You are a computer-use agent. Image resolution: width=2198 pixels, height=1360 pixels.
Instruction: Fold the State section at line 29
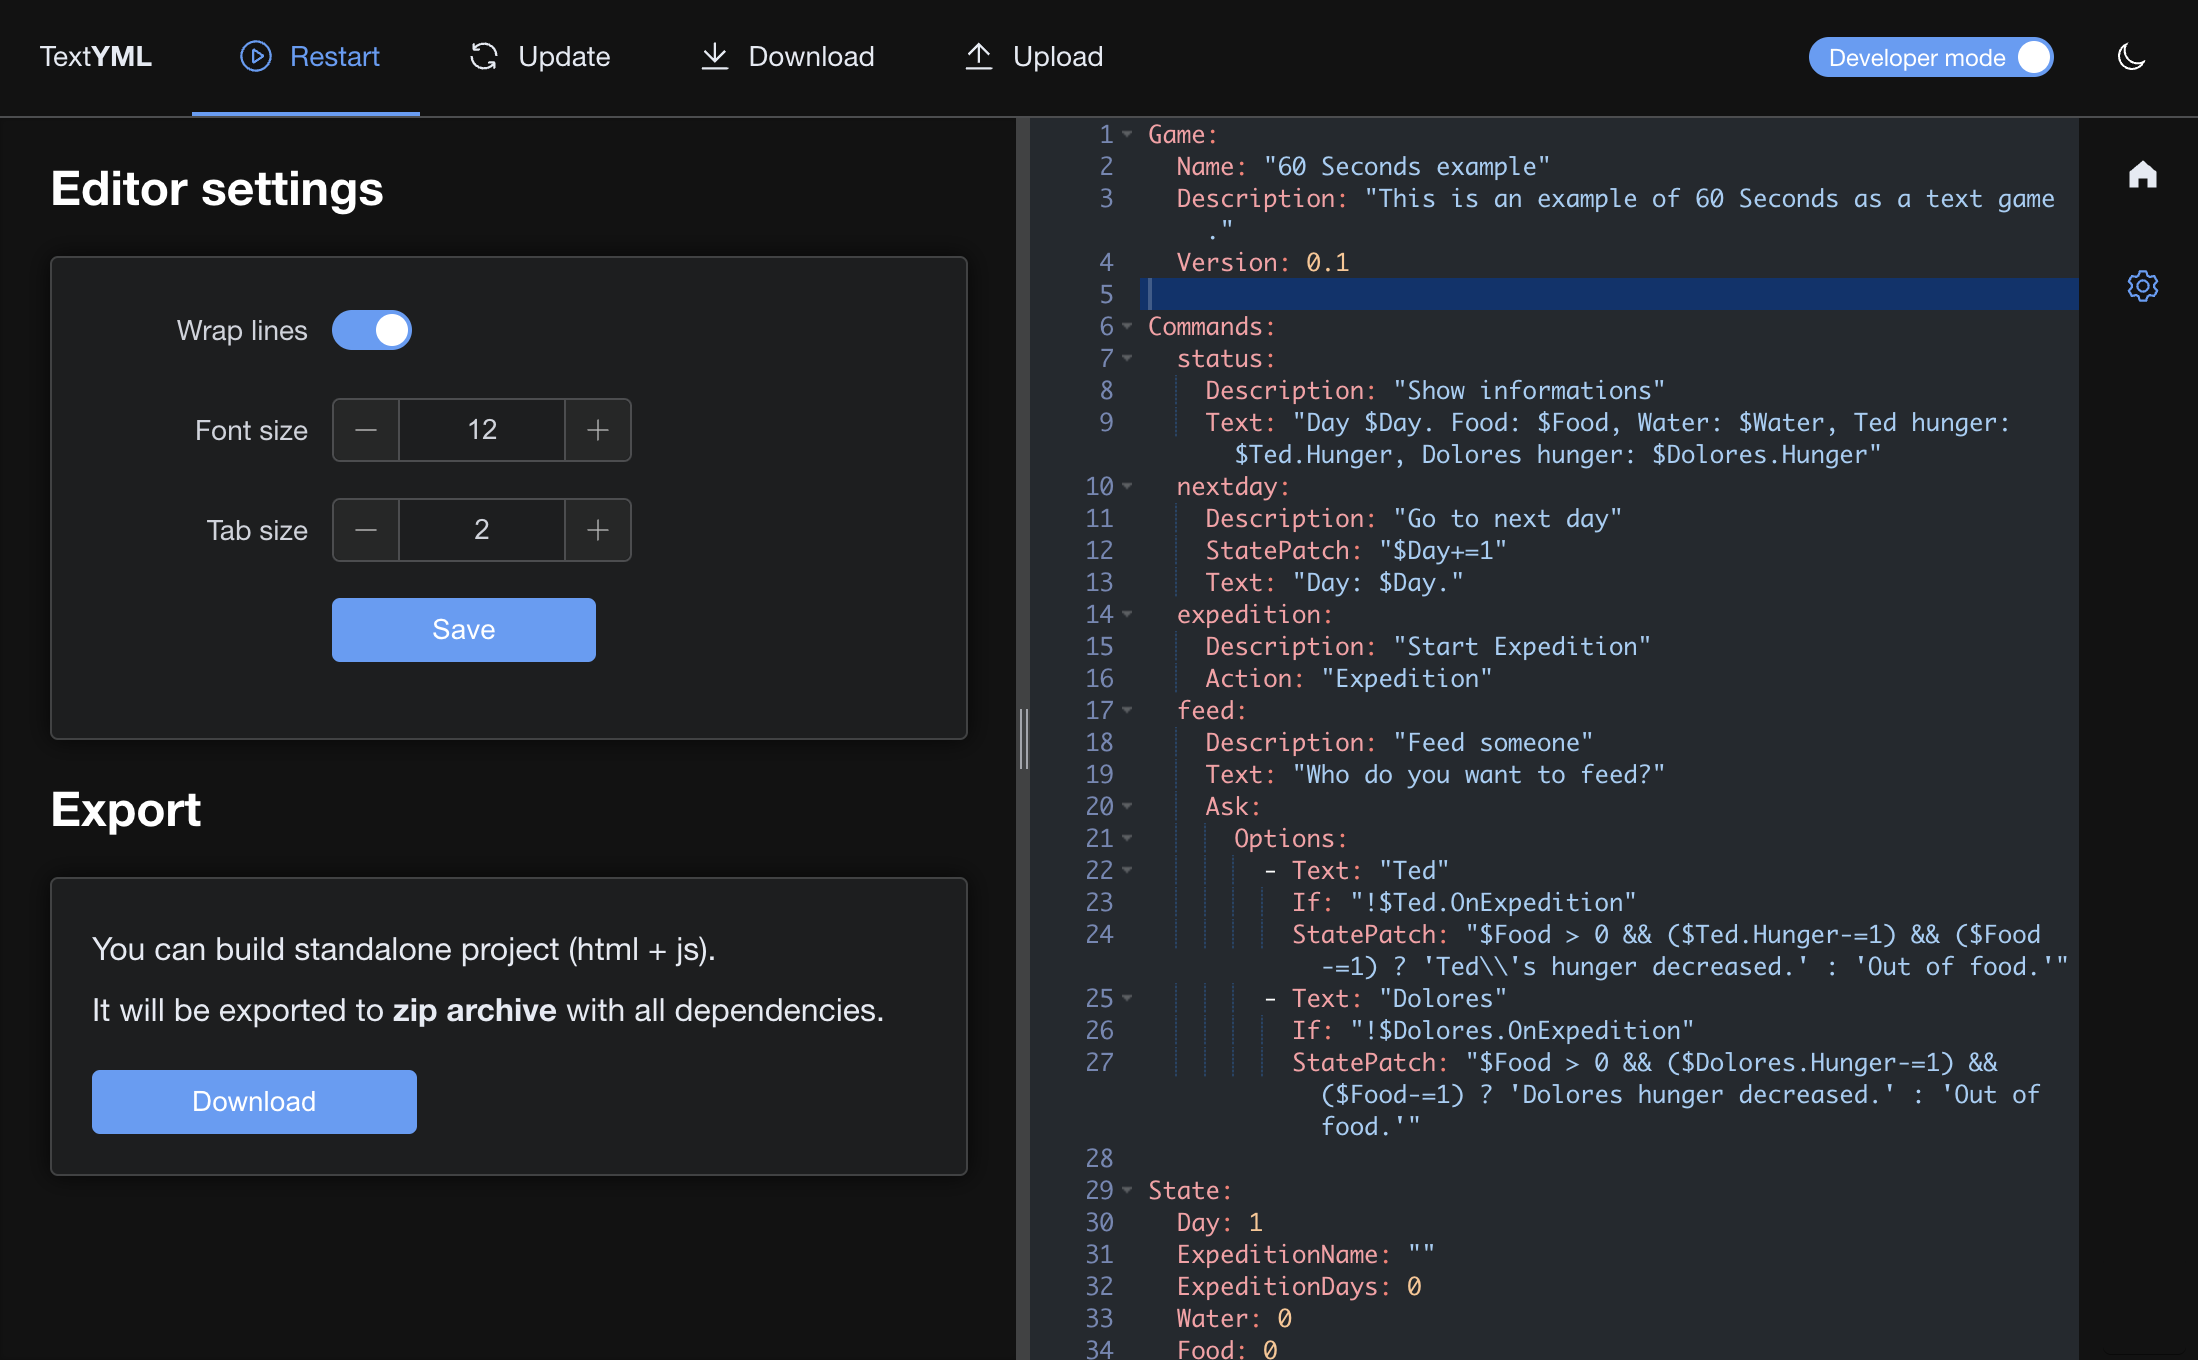1127,1190
